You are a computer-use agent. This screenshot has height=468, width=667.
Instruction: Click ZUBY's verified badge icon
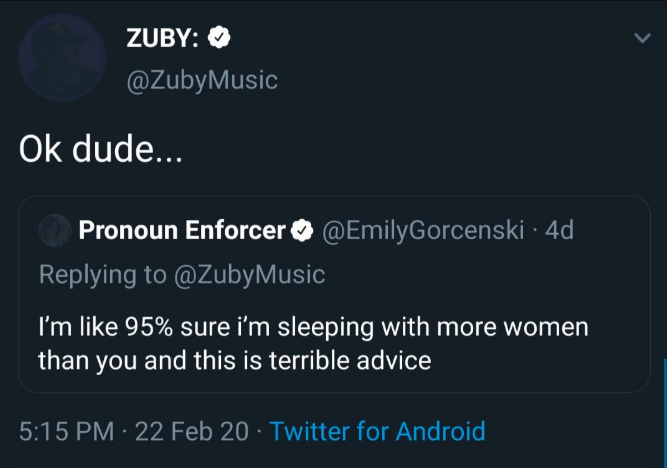(x=220, y=38)
